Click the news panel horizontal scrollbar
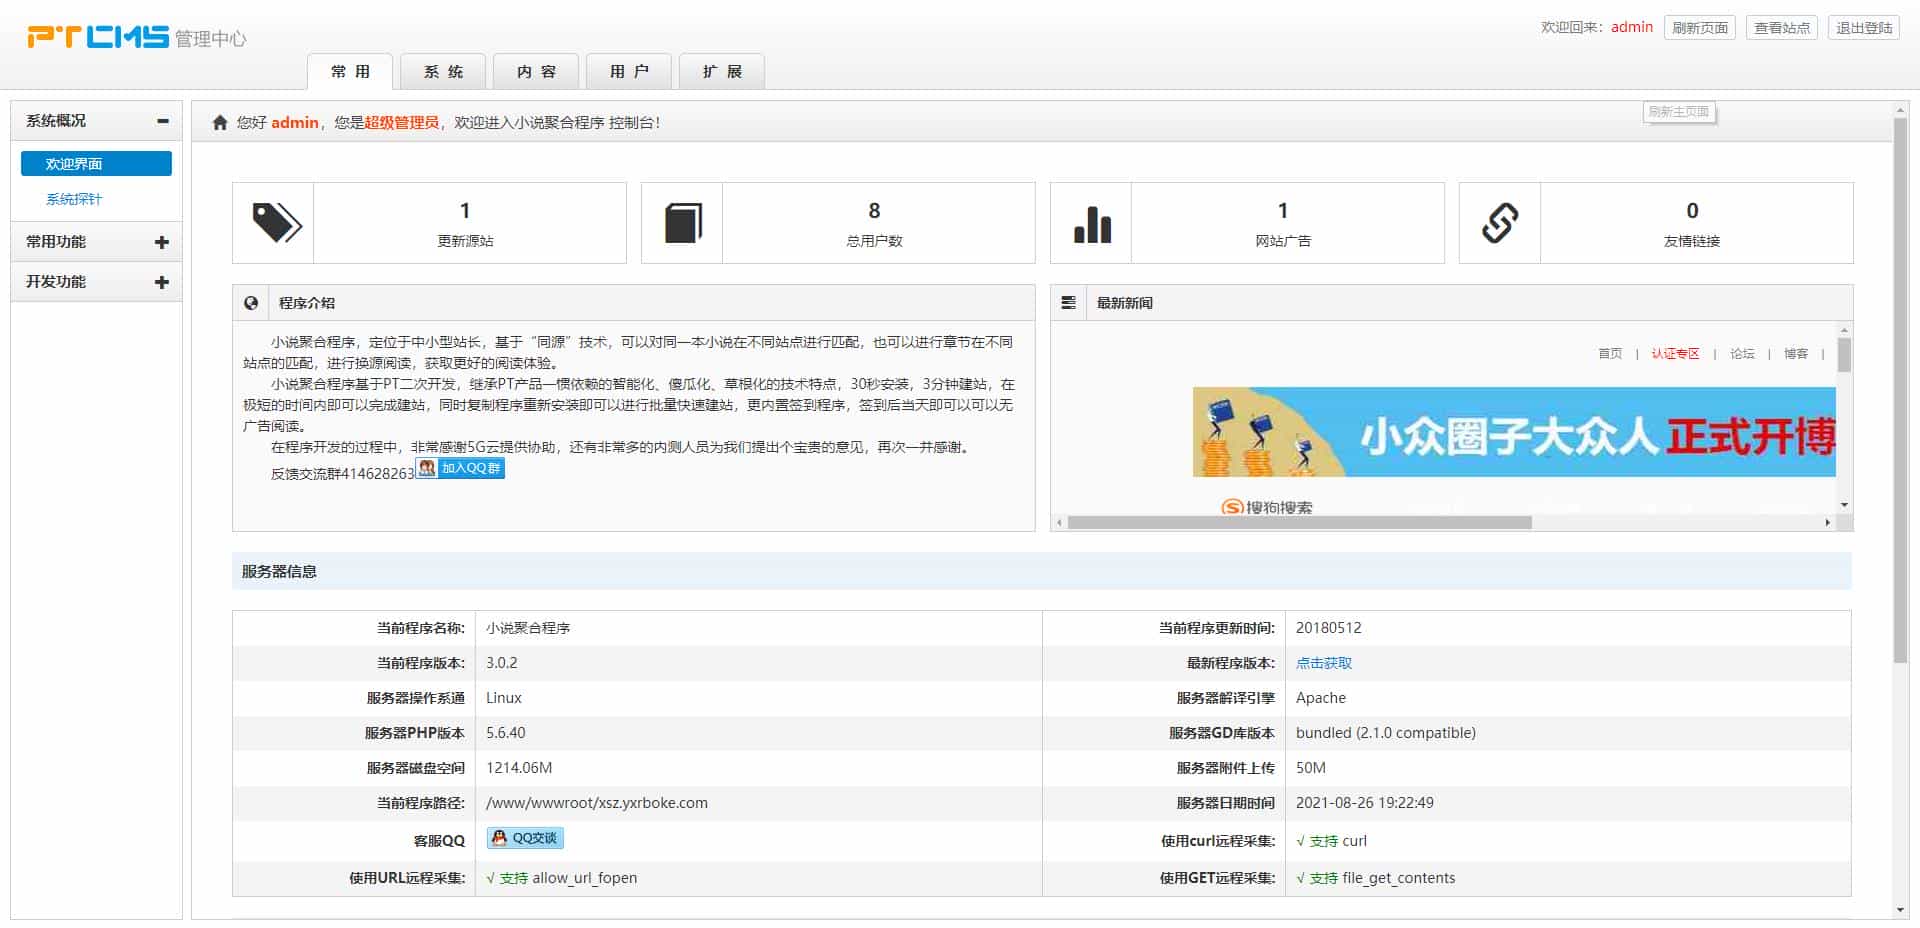 [x=1299, y=522]
